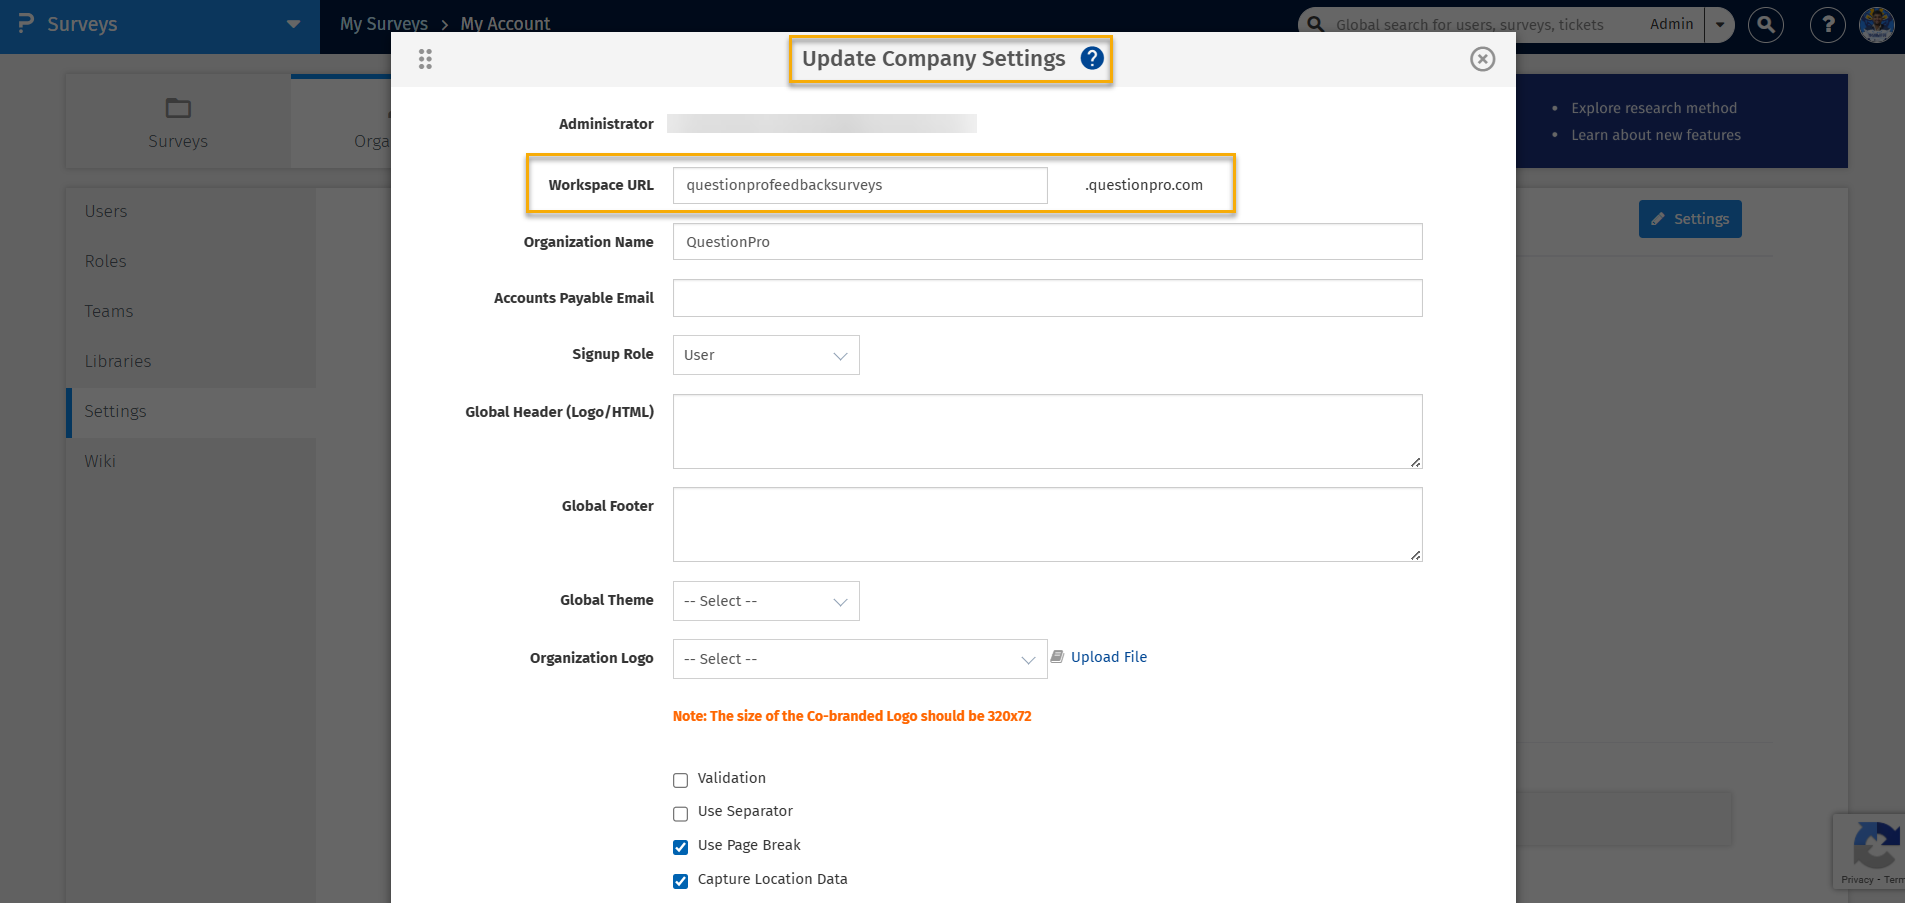Viewport: 1905px width, 903px height.
Task: Toggle the Use Separator checkbox
Action: 681,813
